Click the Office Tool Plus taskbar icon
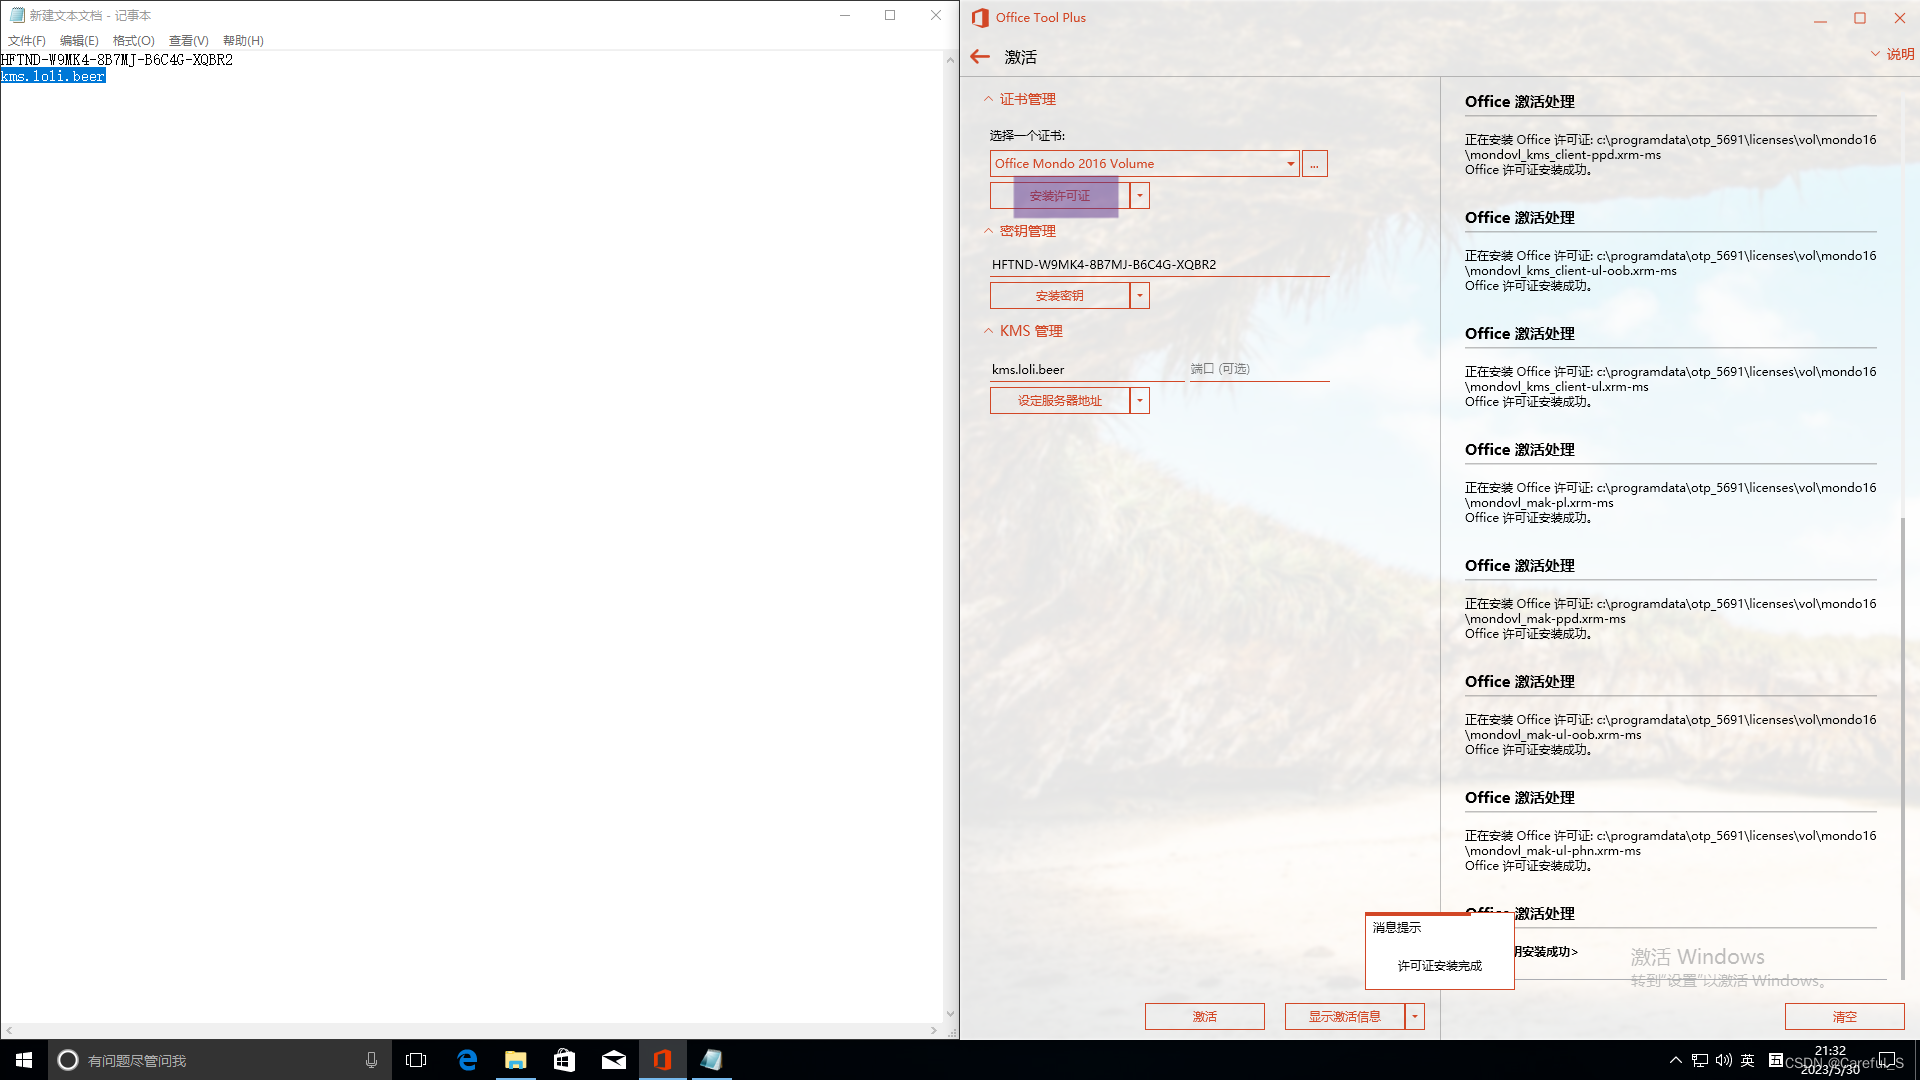 click(x=662, y=1060)
